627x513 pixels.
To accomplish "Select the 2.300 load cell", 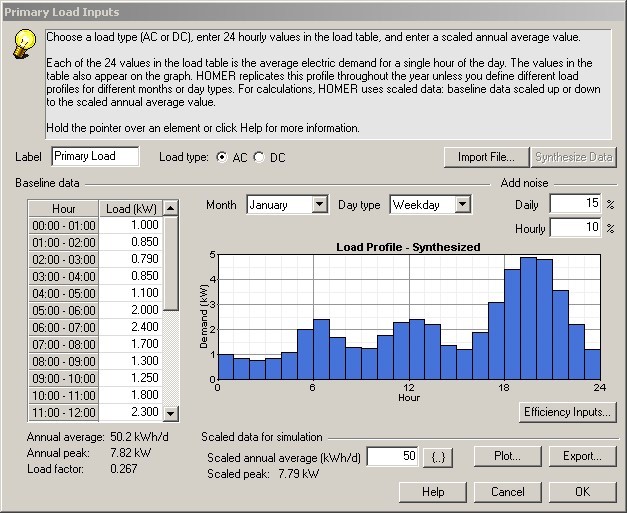I will tap(131, 412).
